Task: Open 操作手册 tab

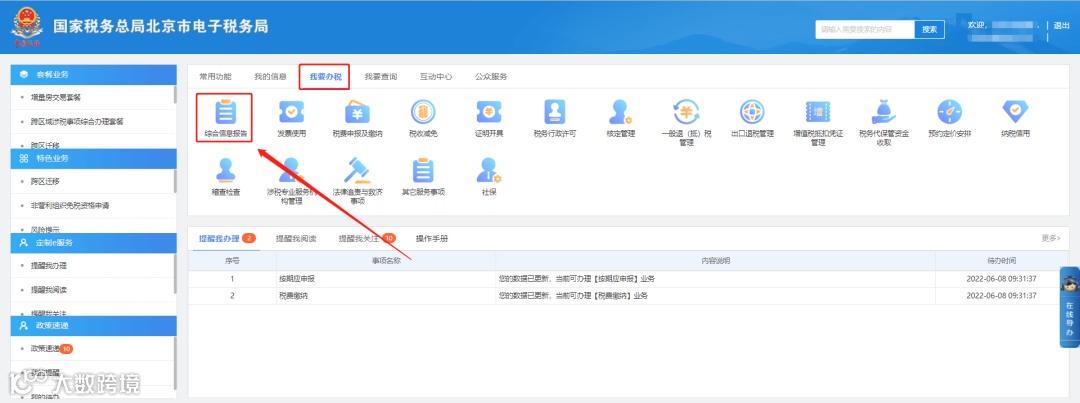Action: 432,238
